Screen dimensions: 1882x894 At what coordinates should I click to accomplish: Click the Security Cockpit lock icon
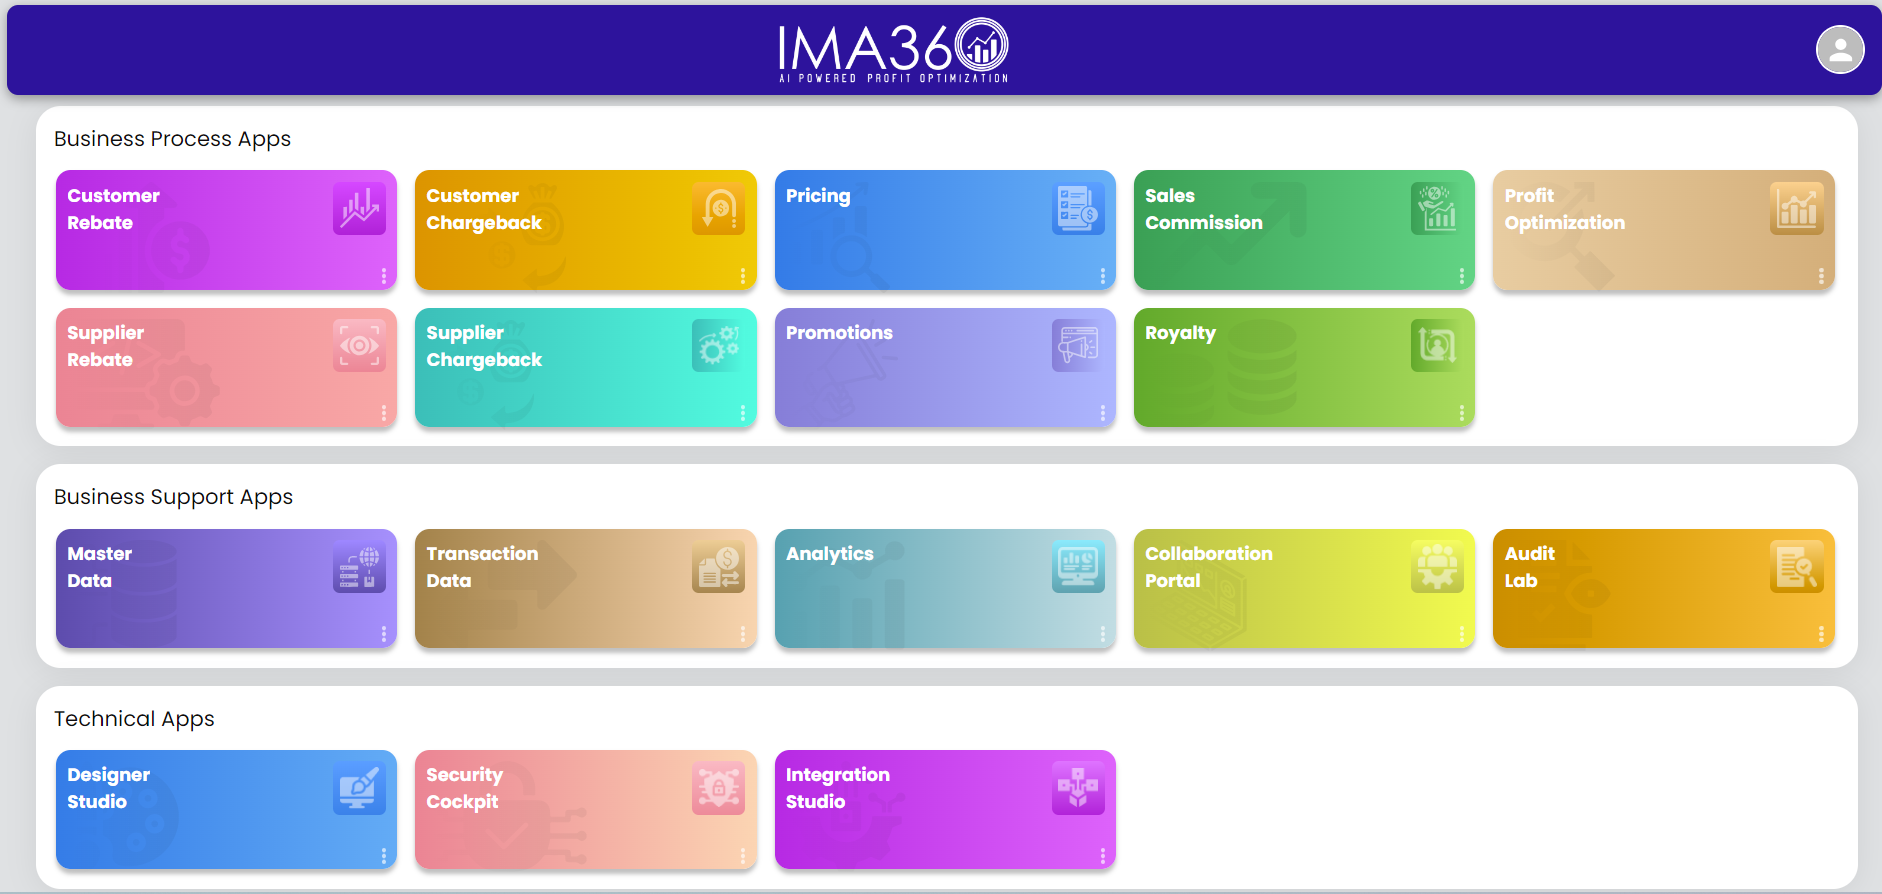click(718, 788)
